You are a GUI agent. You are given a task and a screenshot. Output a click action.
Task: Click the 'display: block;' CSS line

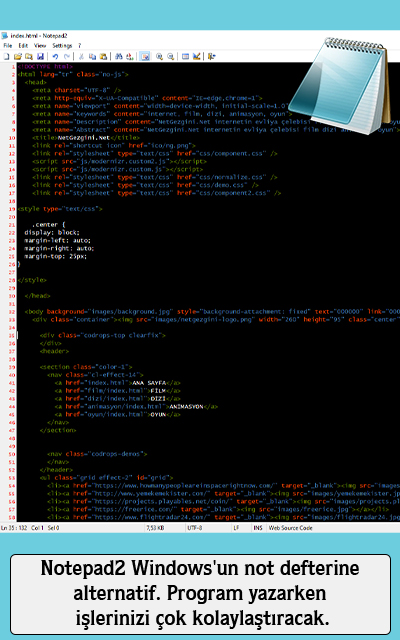[51, 232]
